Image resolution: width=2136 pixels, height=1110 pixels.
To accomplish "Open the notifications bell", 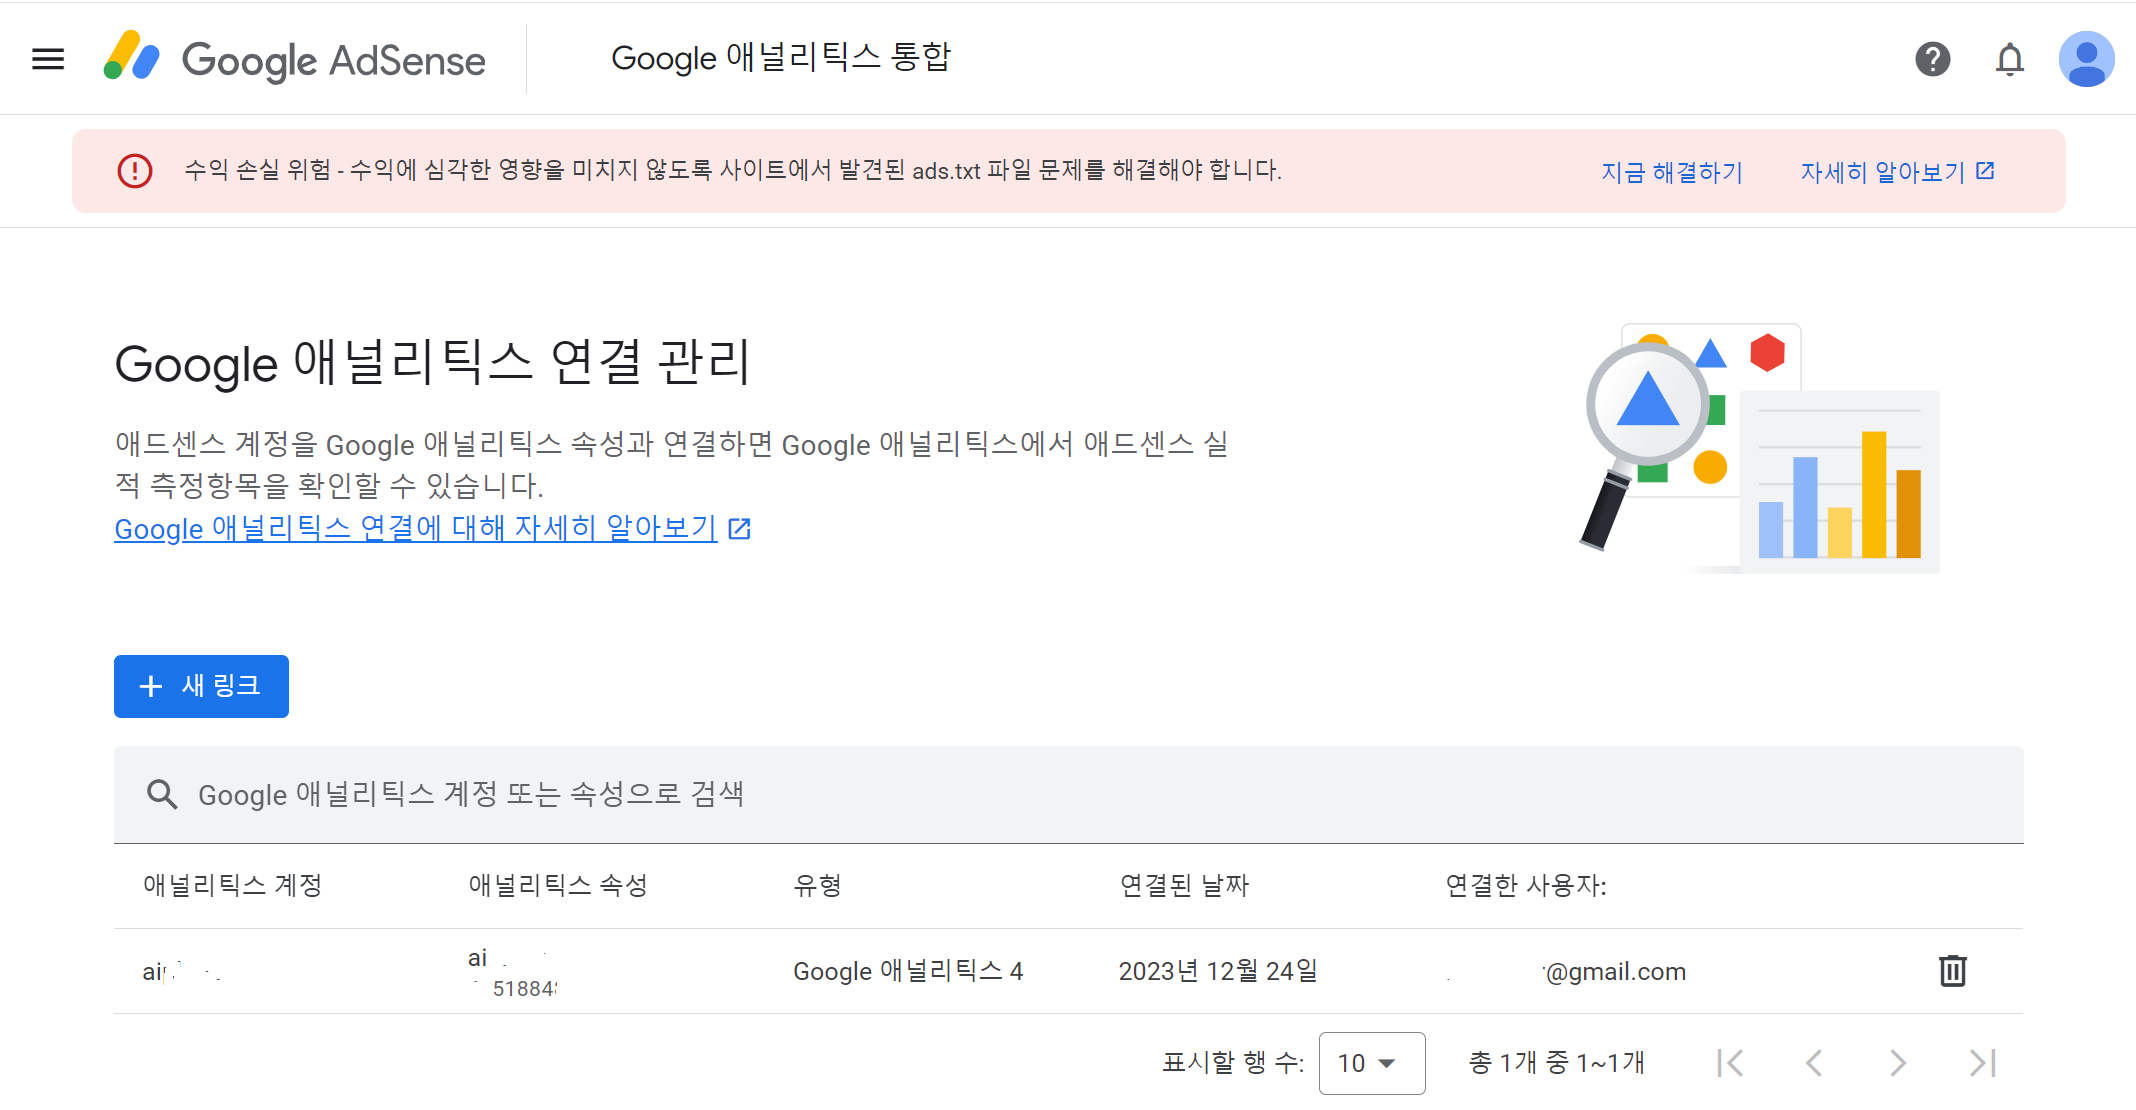I will tap(2009, 59).
